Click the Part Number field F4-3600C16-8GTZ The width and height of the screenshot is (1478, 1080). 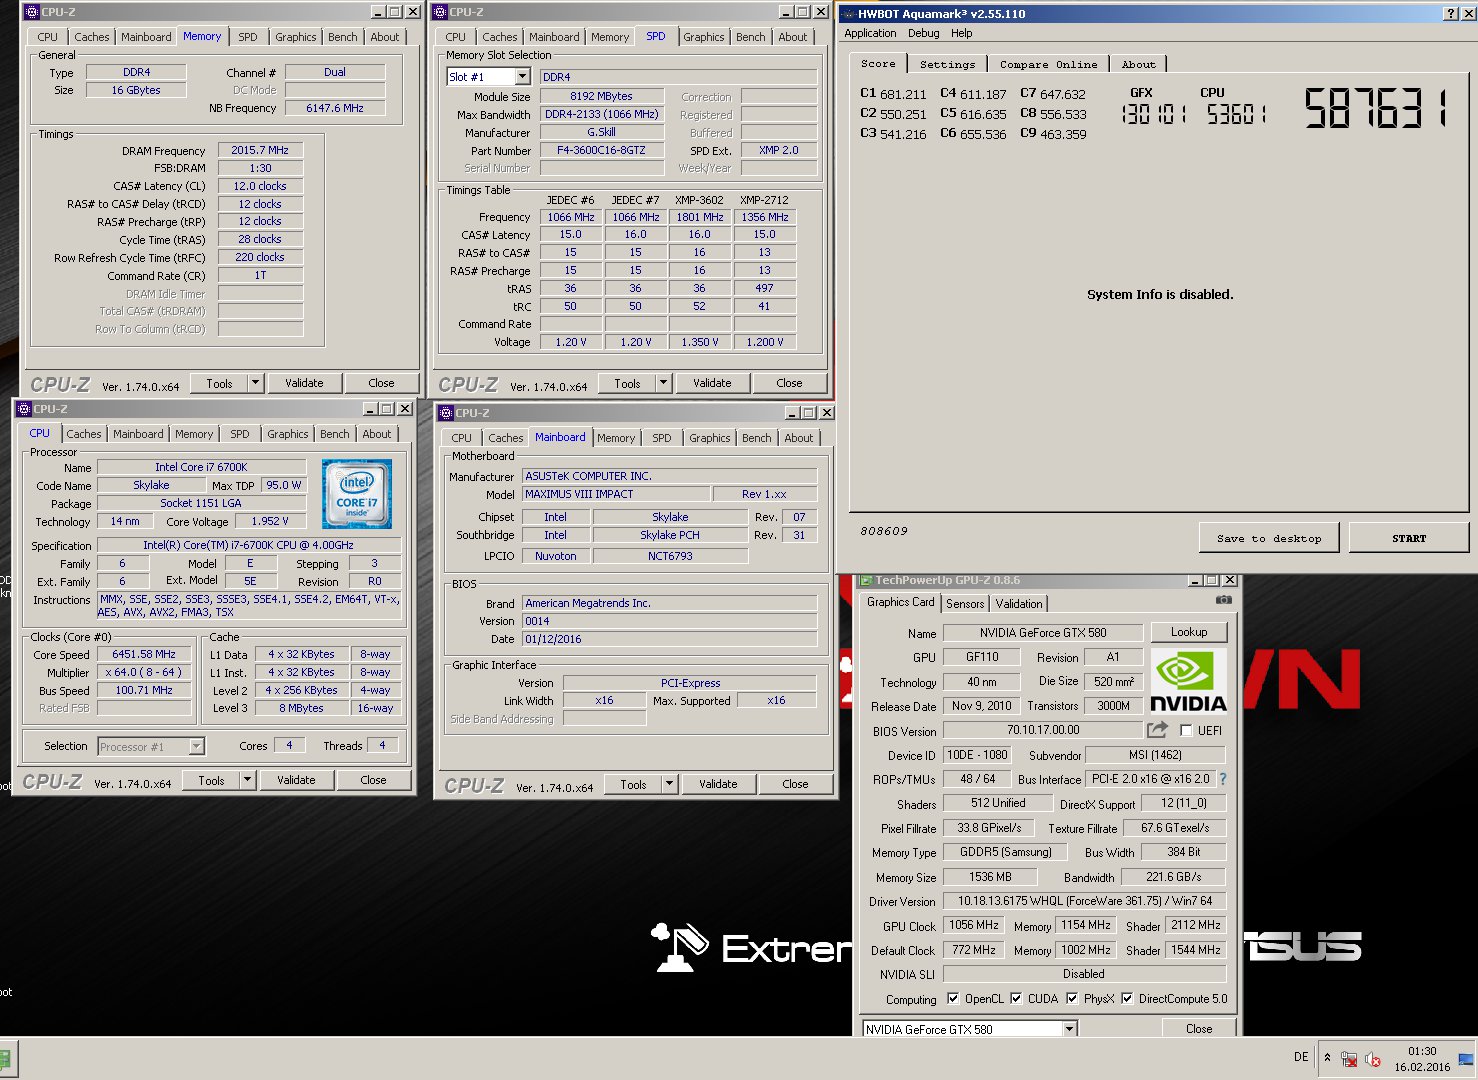click(601, 150)
